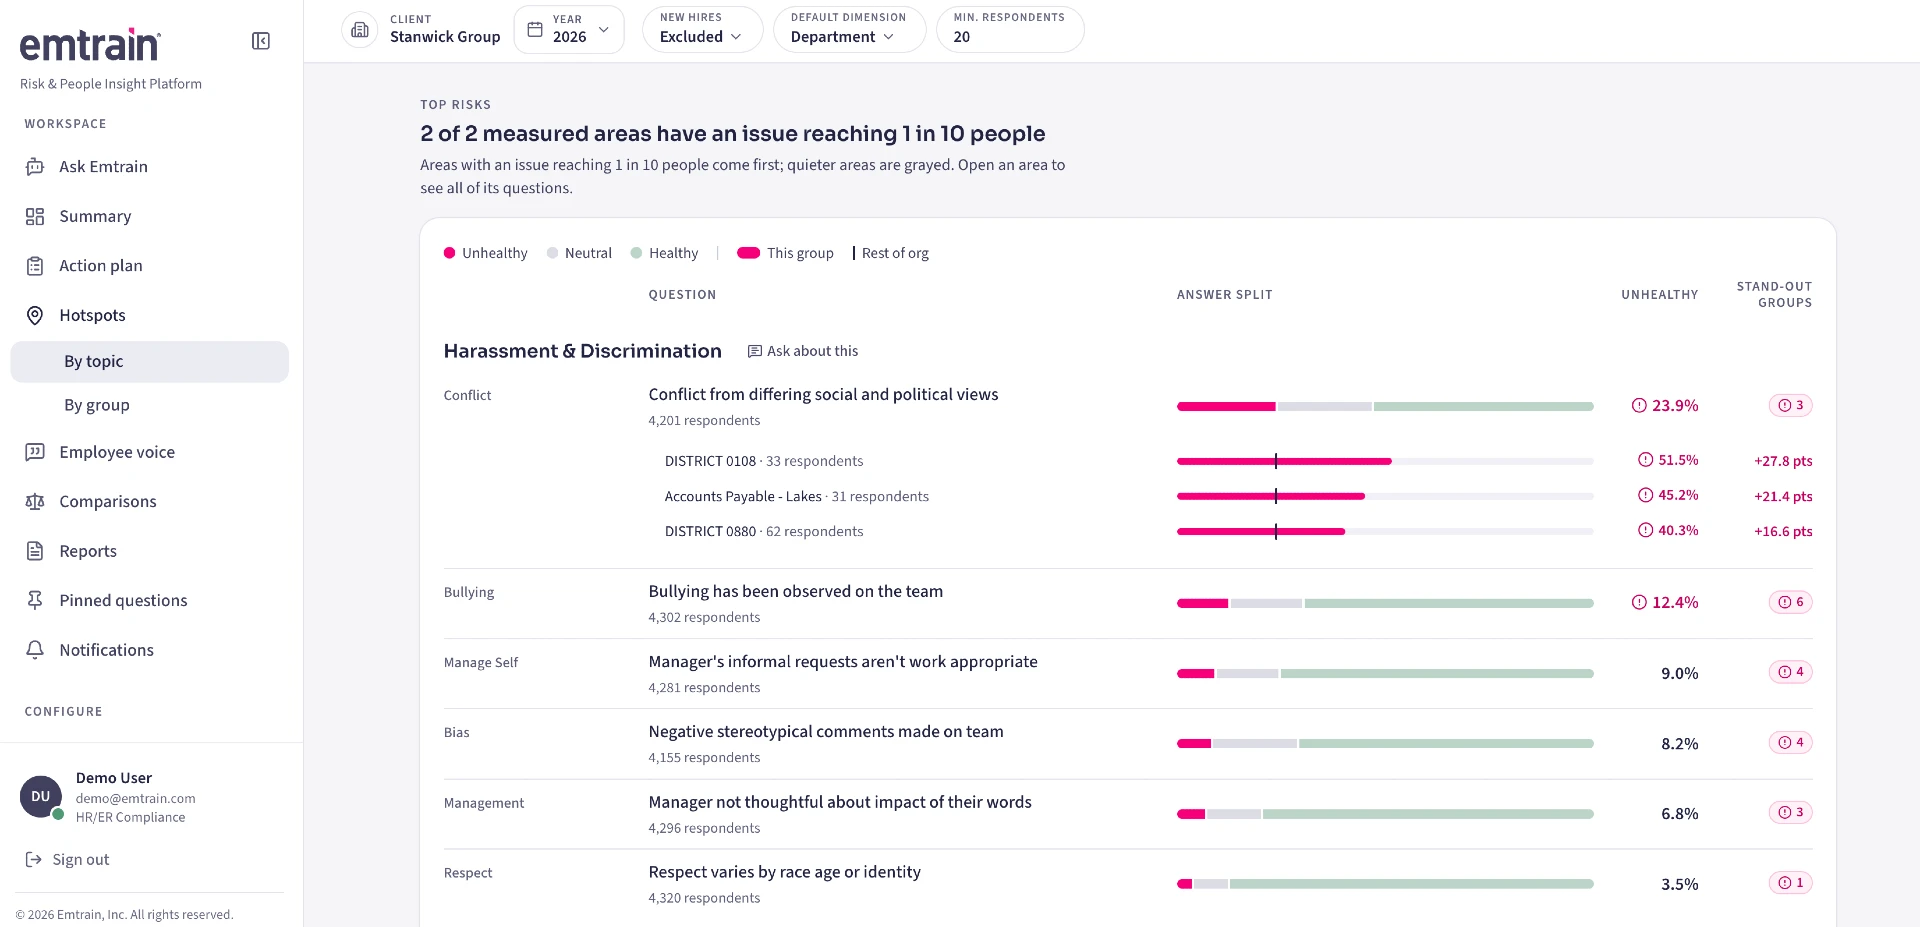Click the Sign out arrow icon

click(x=34, y=859)
